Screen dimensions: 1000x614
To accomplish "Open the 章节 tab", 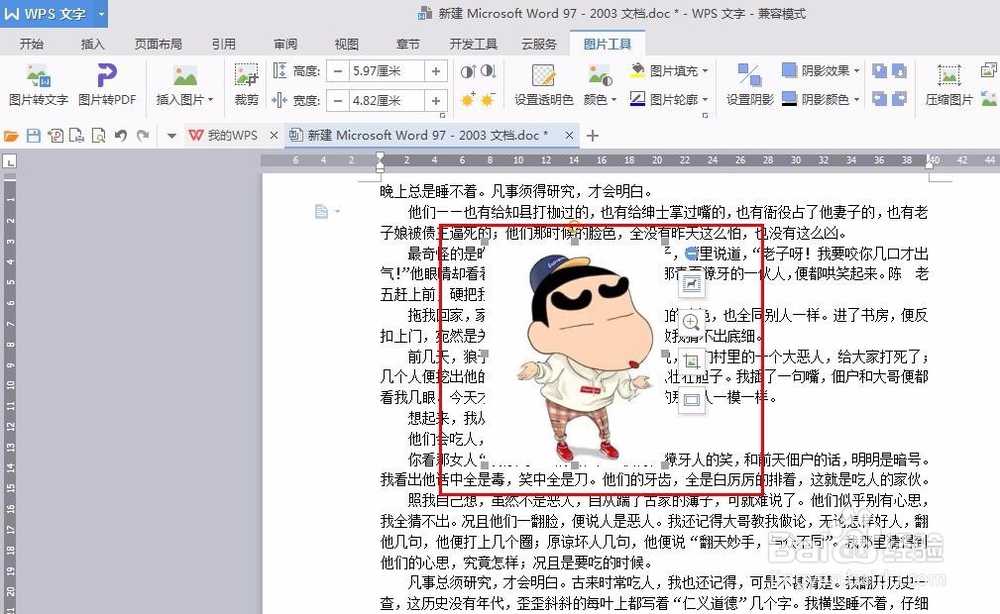I will [x=408, y=43].
